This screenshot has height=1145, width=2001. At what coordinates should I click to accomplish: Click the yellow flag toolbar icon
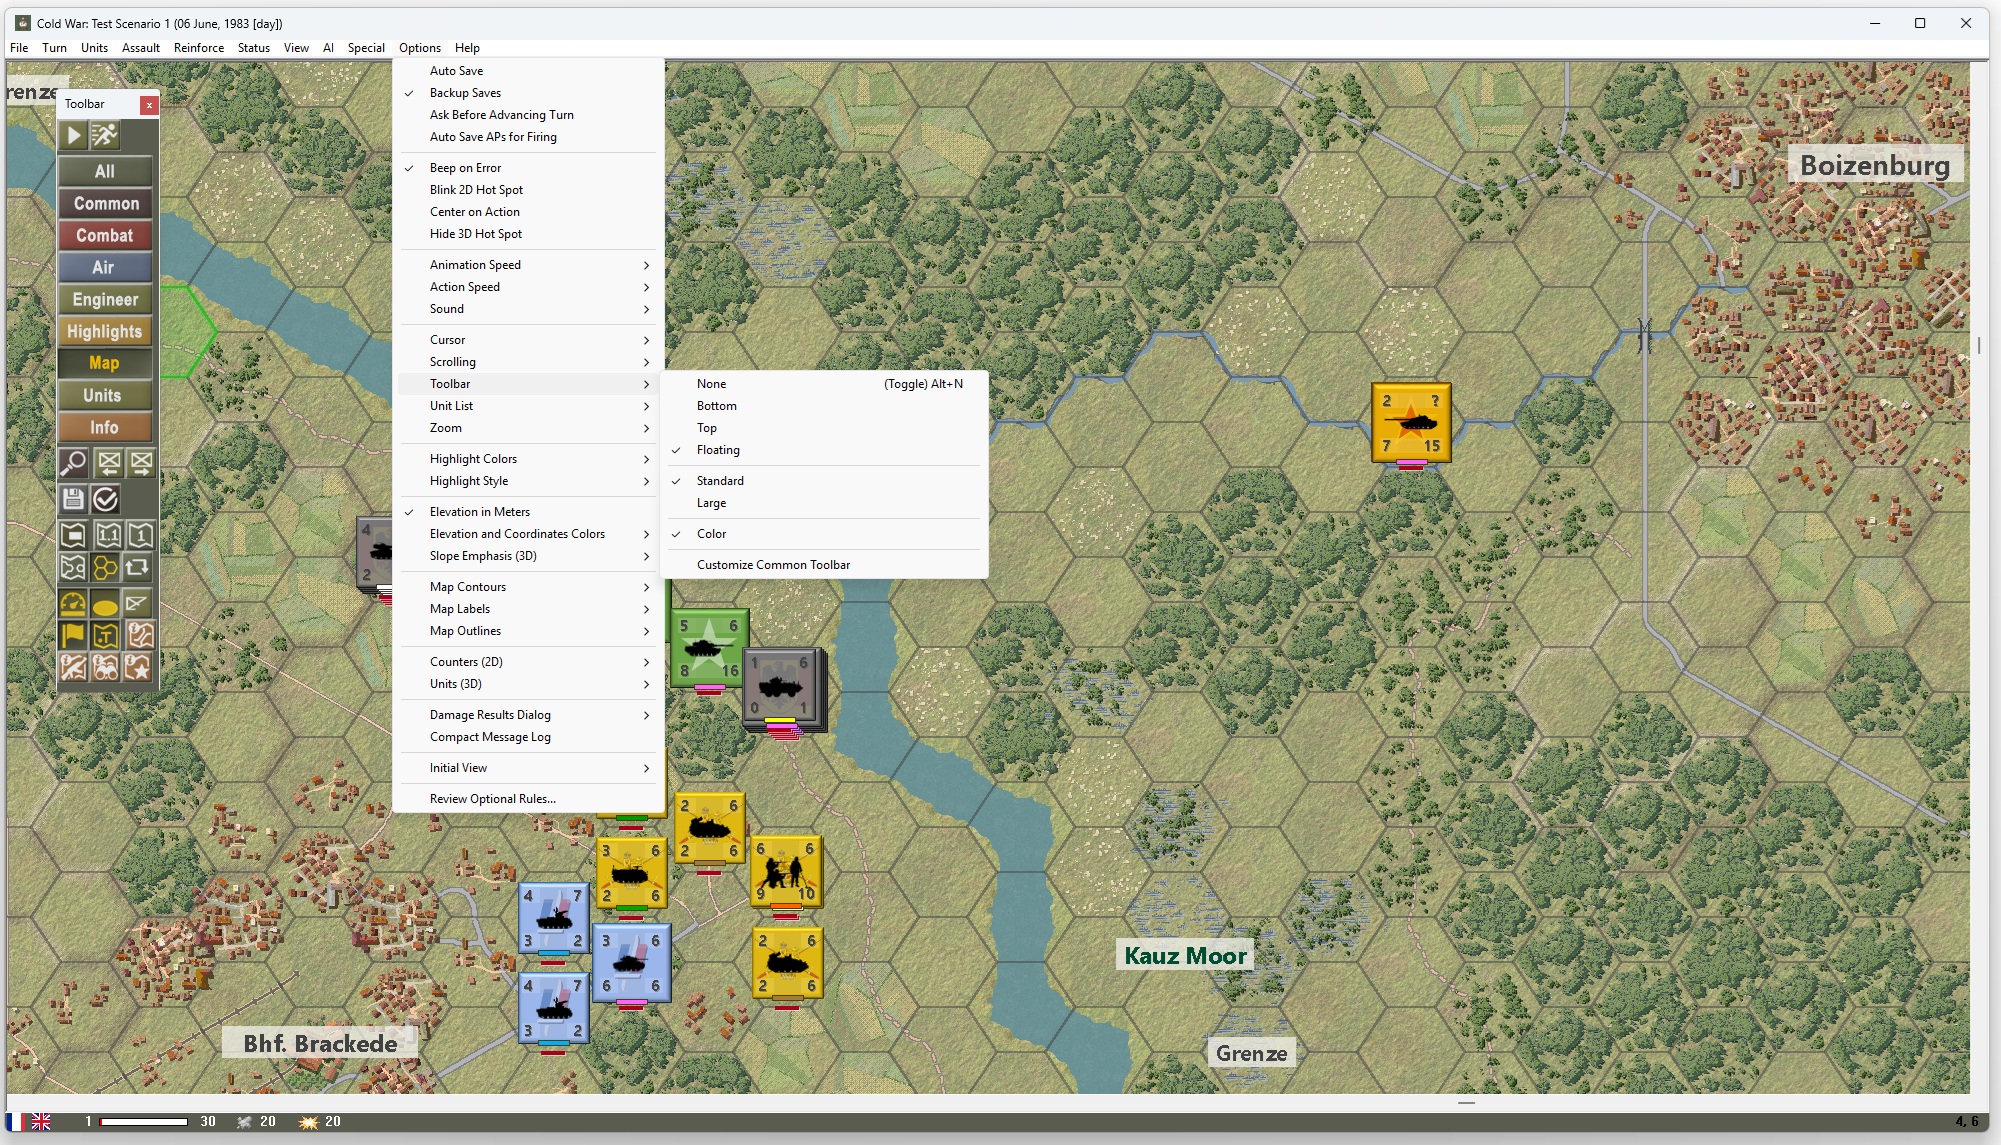tap(73, 635)
